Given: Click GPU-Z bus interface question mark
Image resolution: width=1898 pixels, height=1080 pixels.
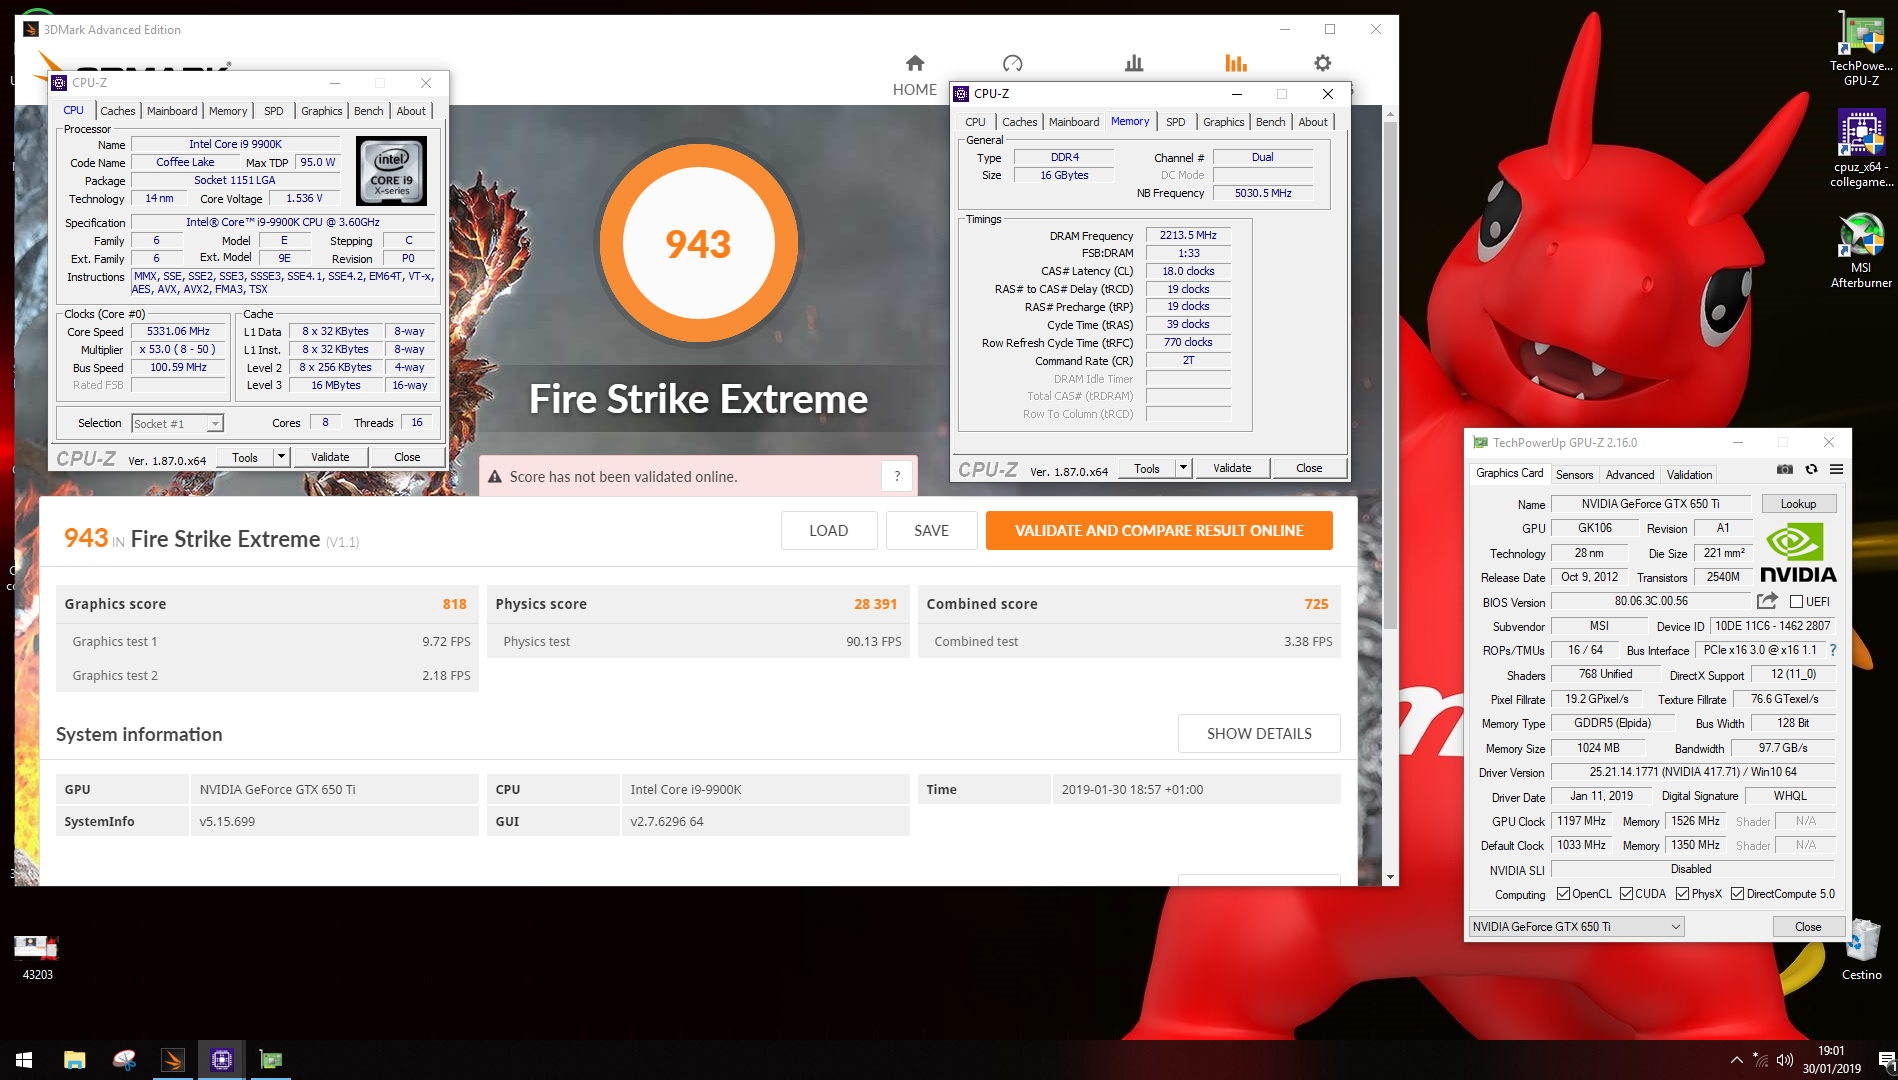Looking at the screenshot, I should tap(1833, 650).
